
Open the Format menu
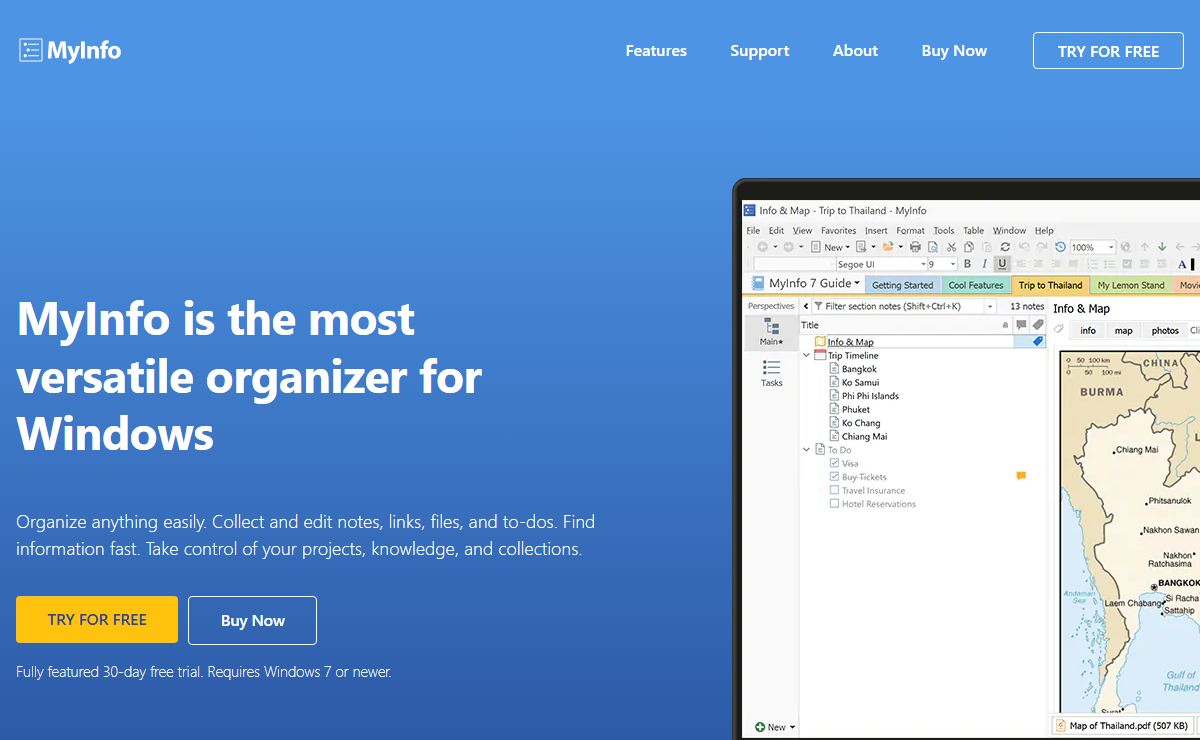[x=910, y=231]
